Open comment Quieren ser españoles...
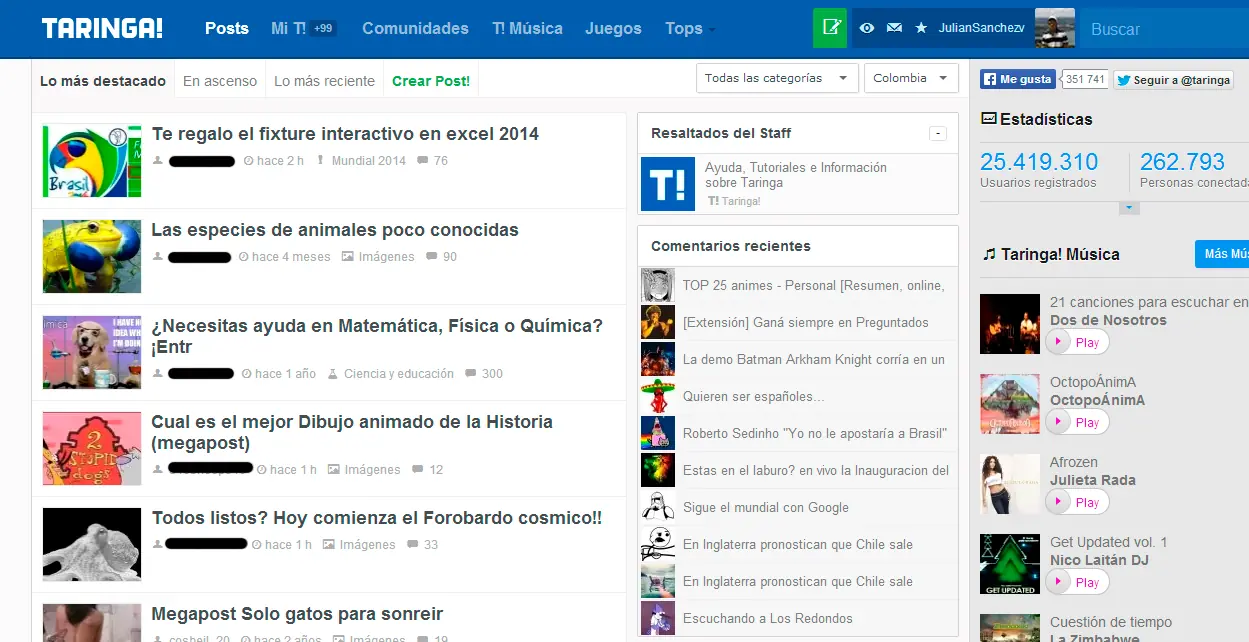 pyautogui.click(x=754, y=396)
